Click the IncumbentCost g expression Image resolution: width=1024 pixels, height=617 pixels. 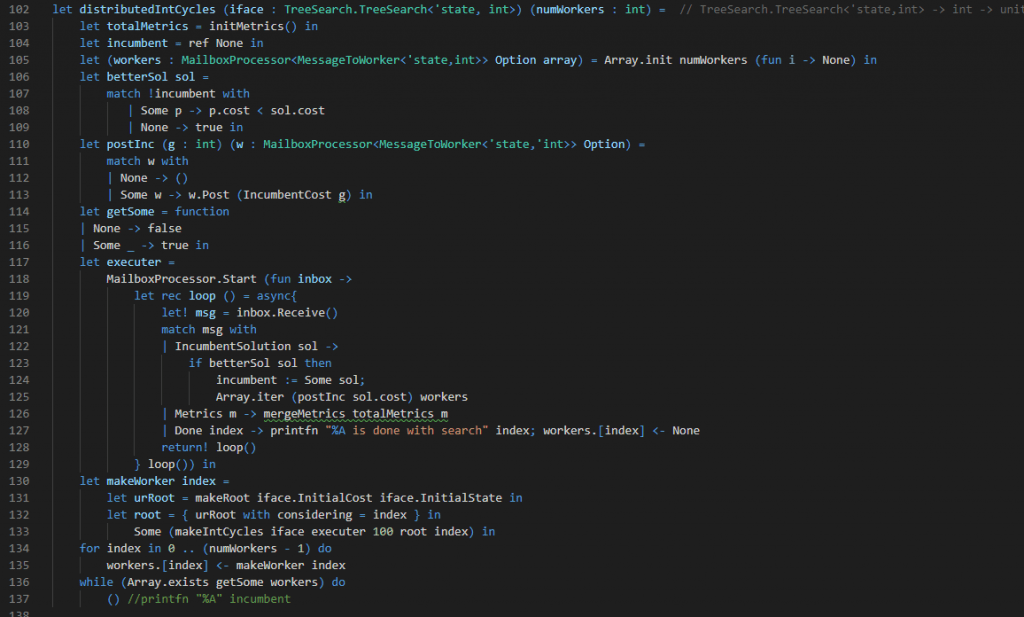296,195
